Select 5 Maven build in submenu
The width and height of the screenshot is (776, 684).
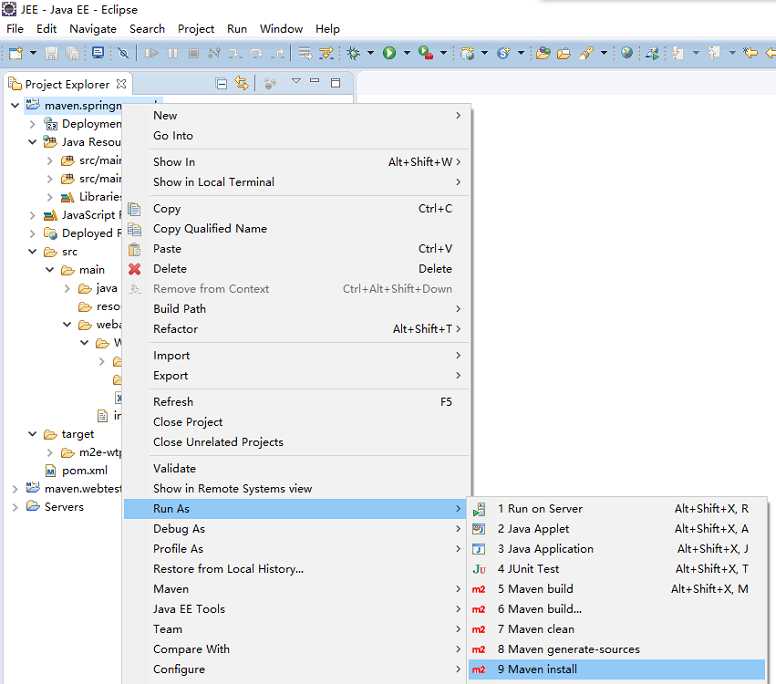(x=617, y=589)
